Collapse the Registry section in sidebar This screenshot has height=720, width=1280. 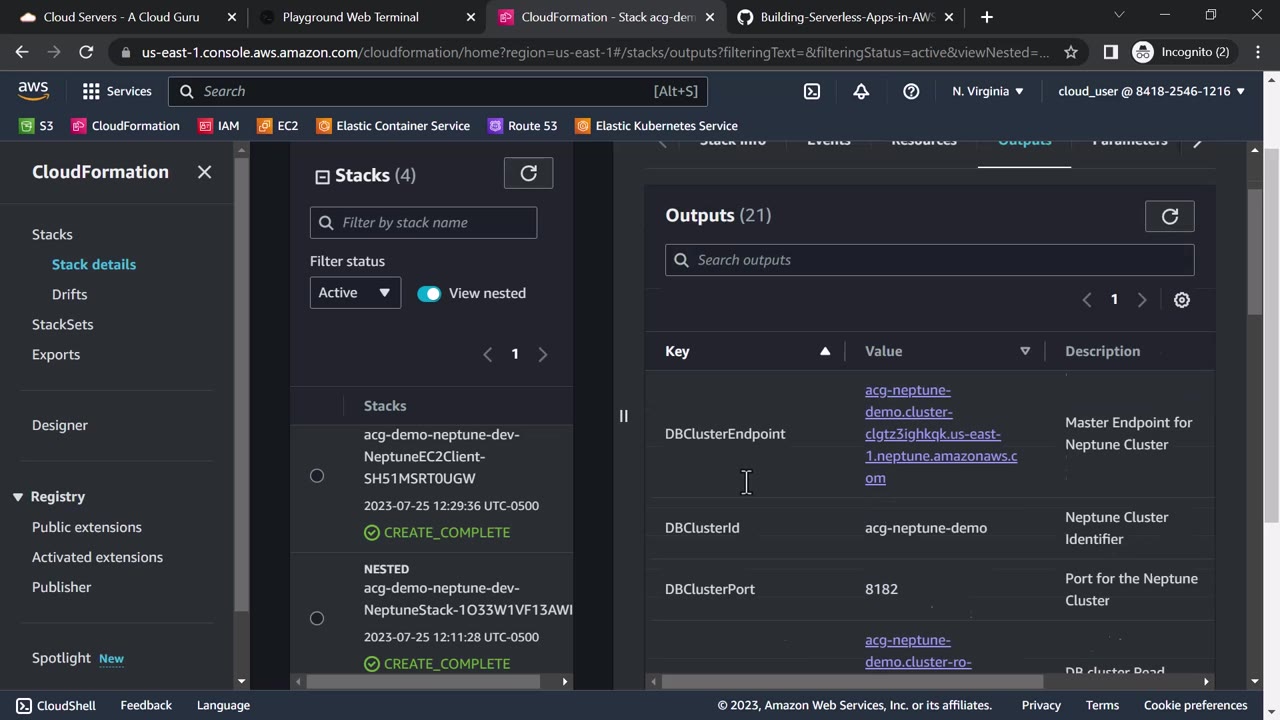pyautogui.click(x=18, y=497)
